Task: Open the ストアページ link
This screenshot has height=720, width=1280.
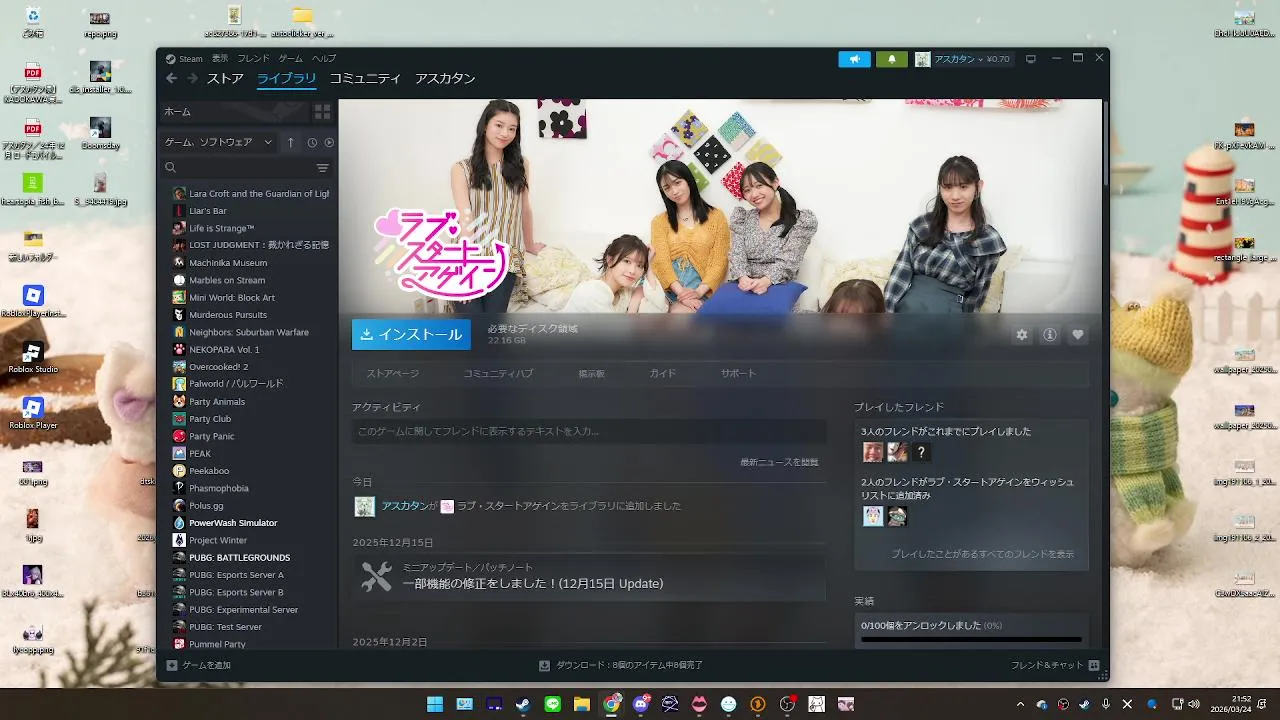Action: [393, 373]
